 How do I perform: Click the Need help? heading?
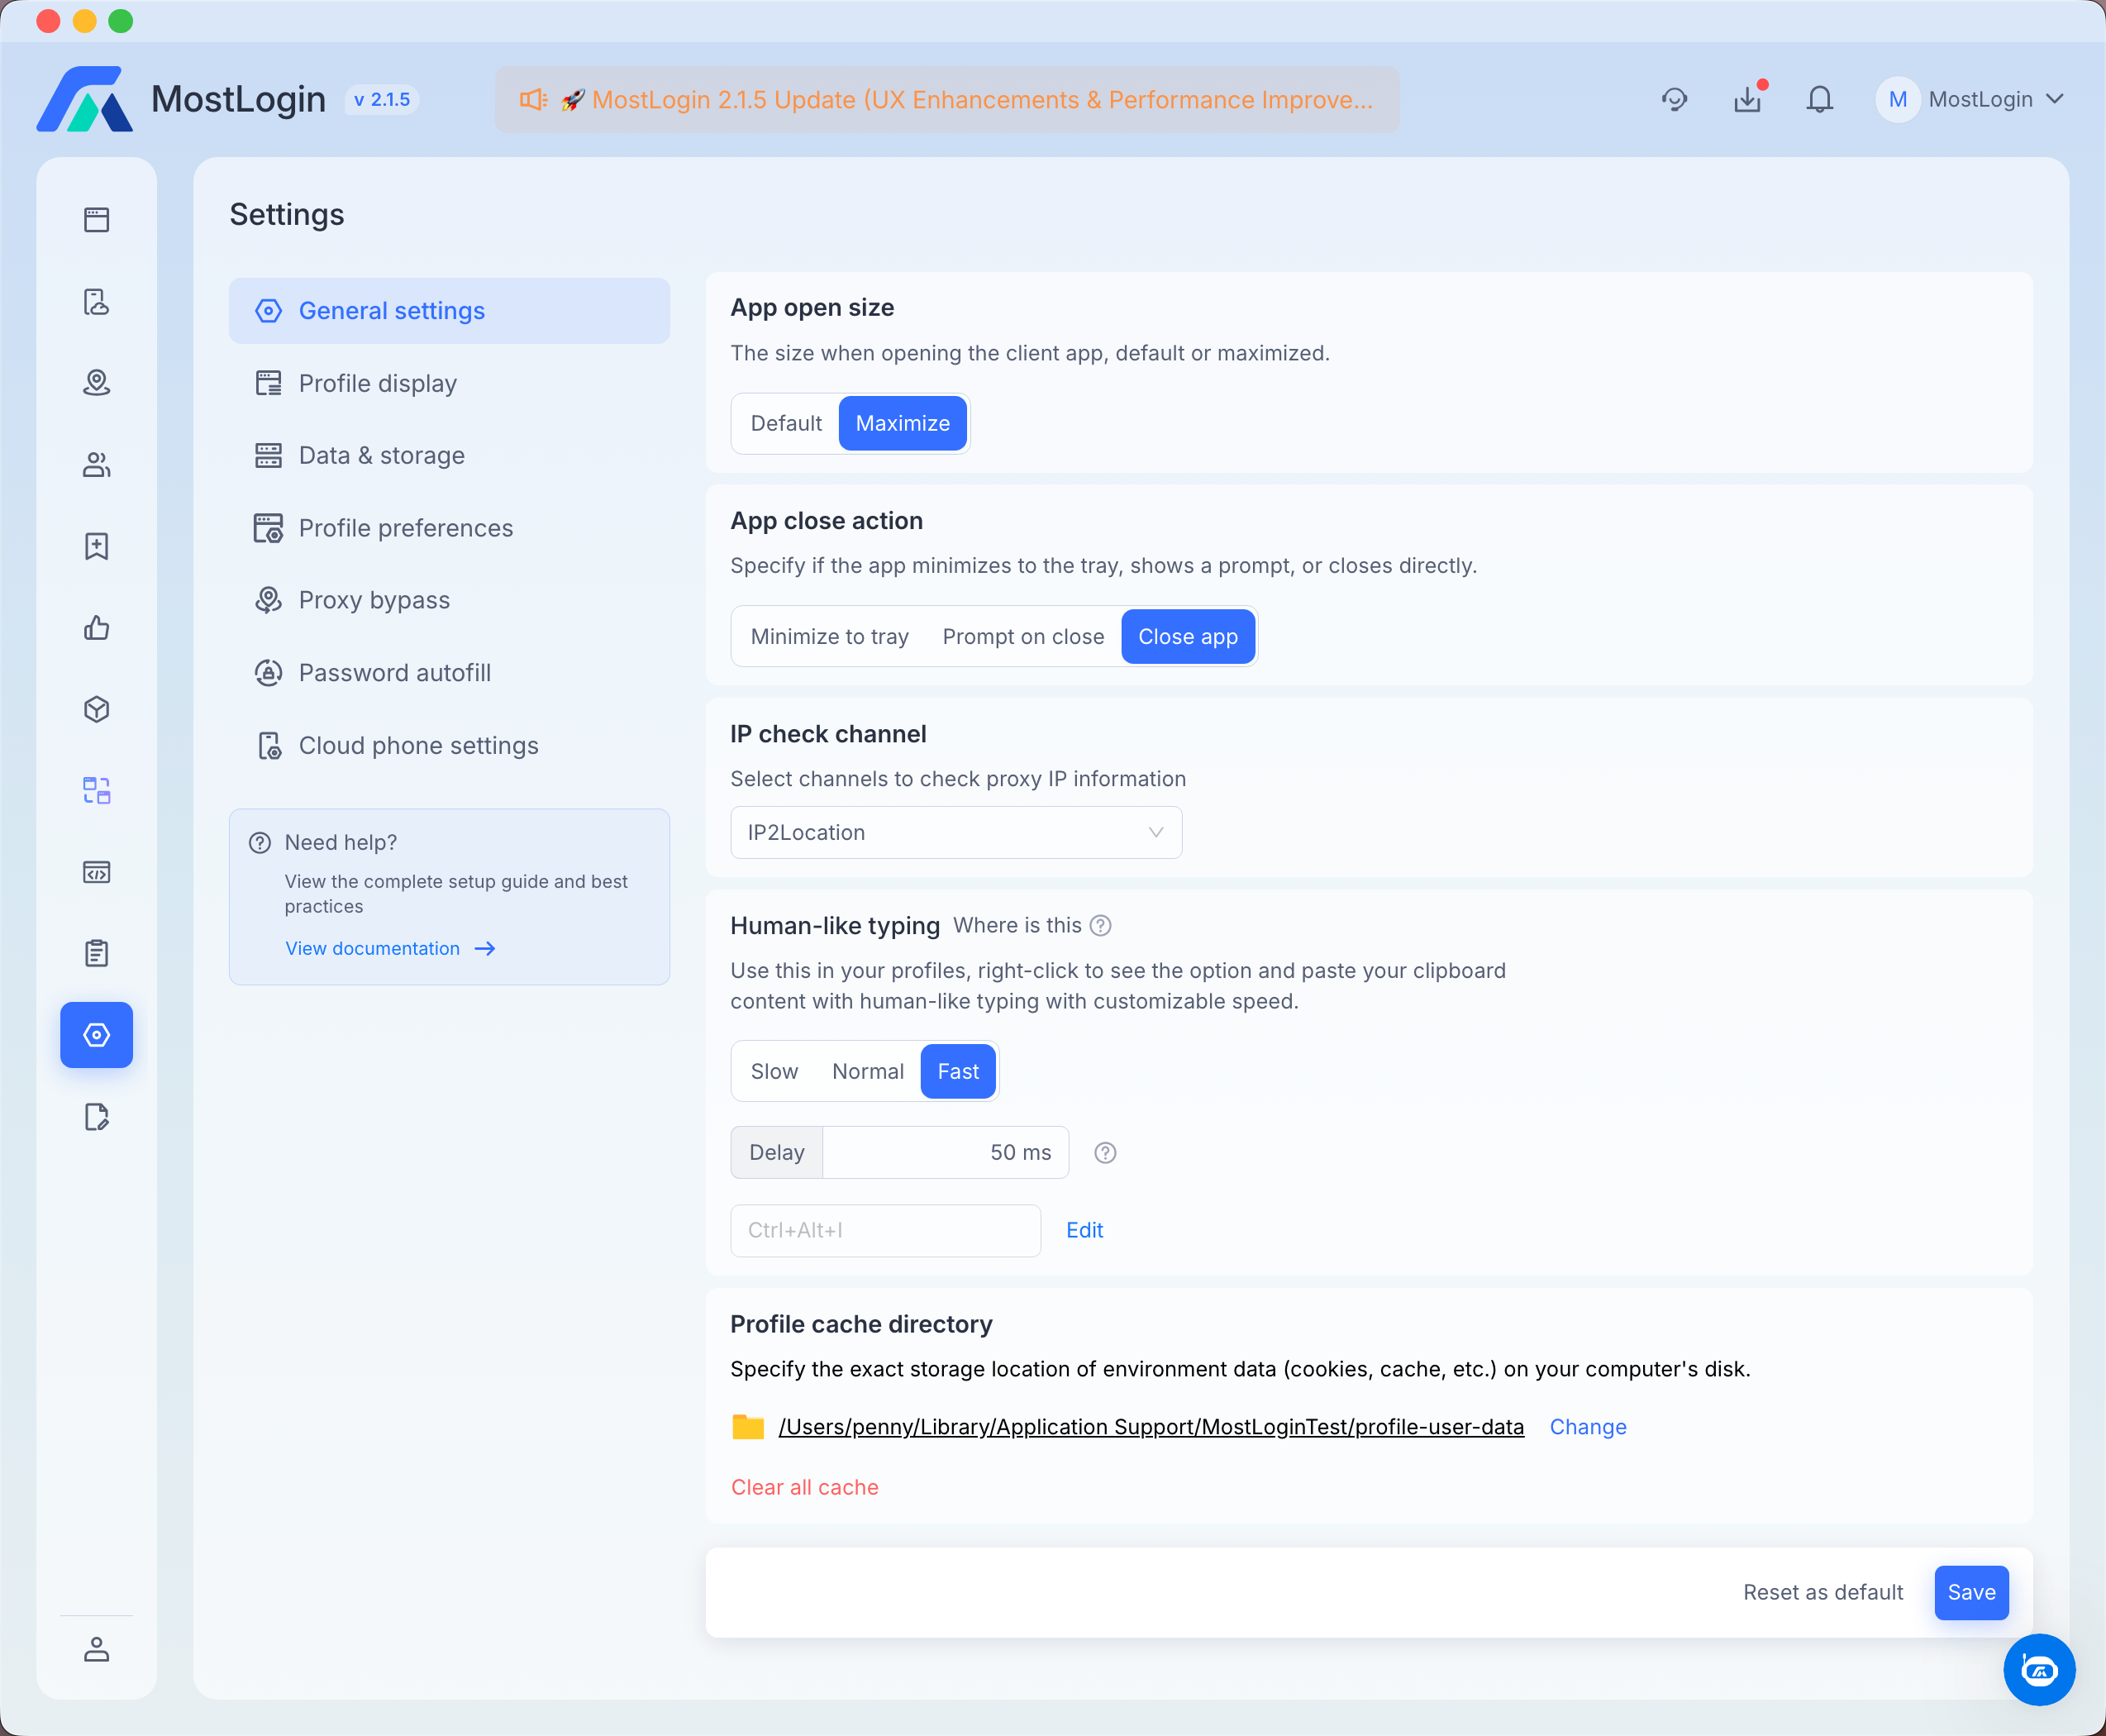coord(341,843)
